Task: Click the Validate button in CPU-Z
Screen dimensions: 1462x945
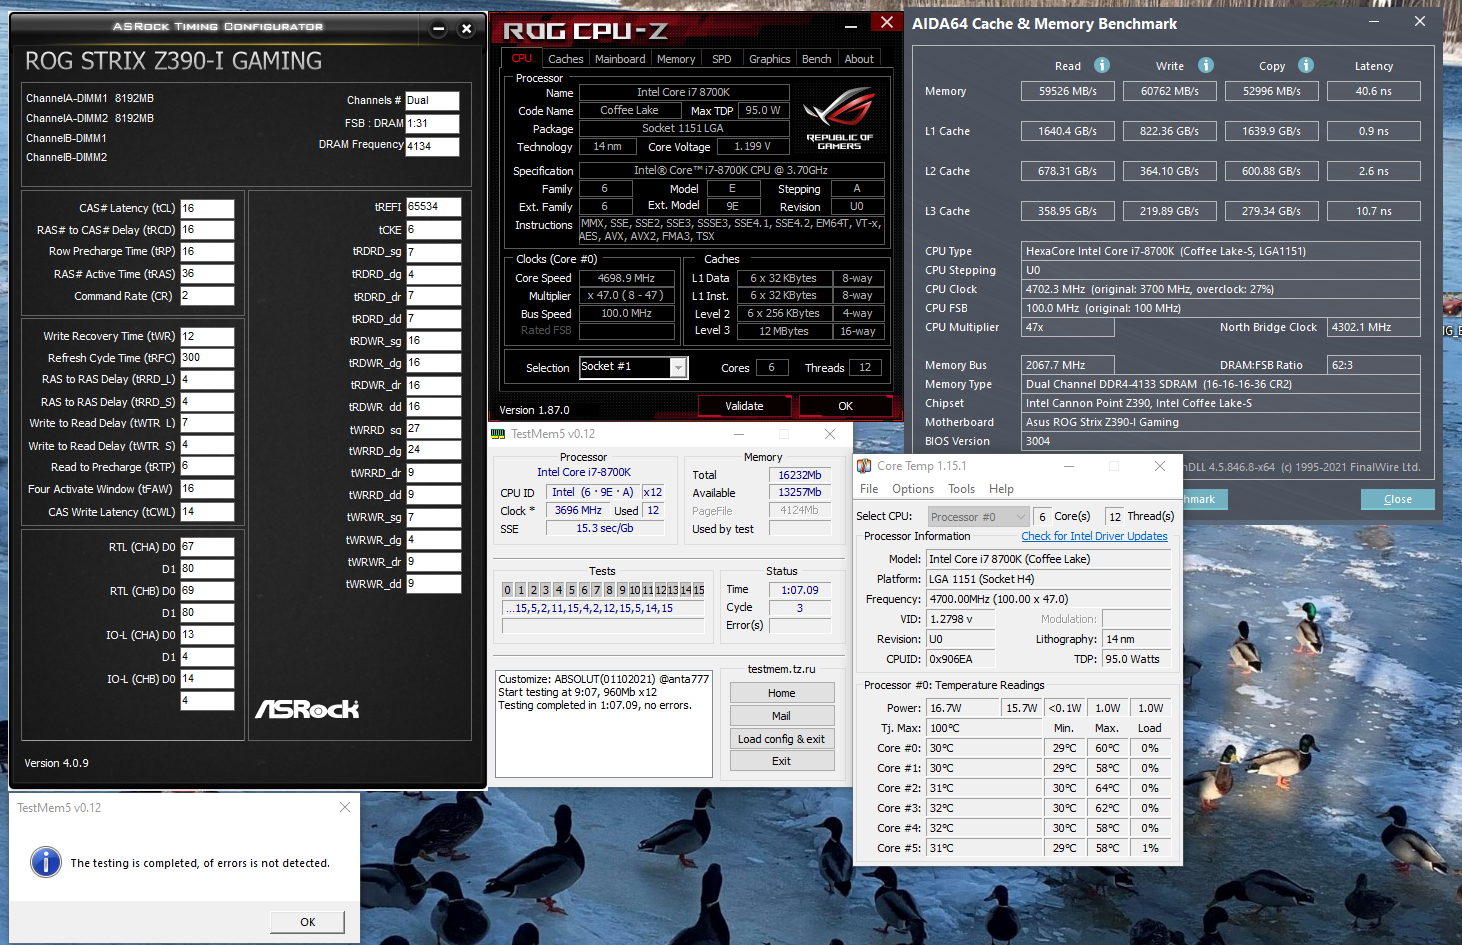Action: (744, 406)
